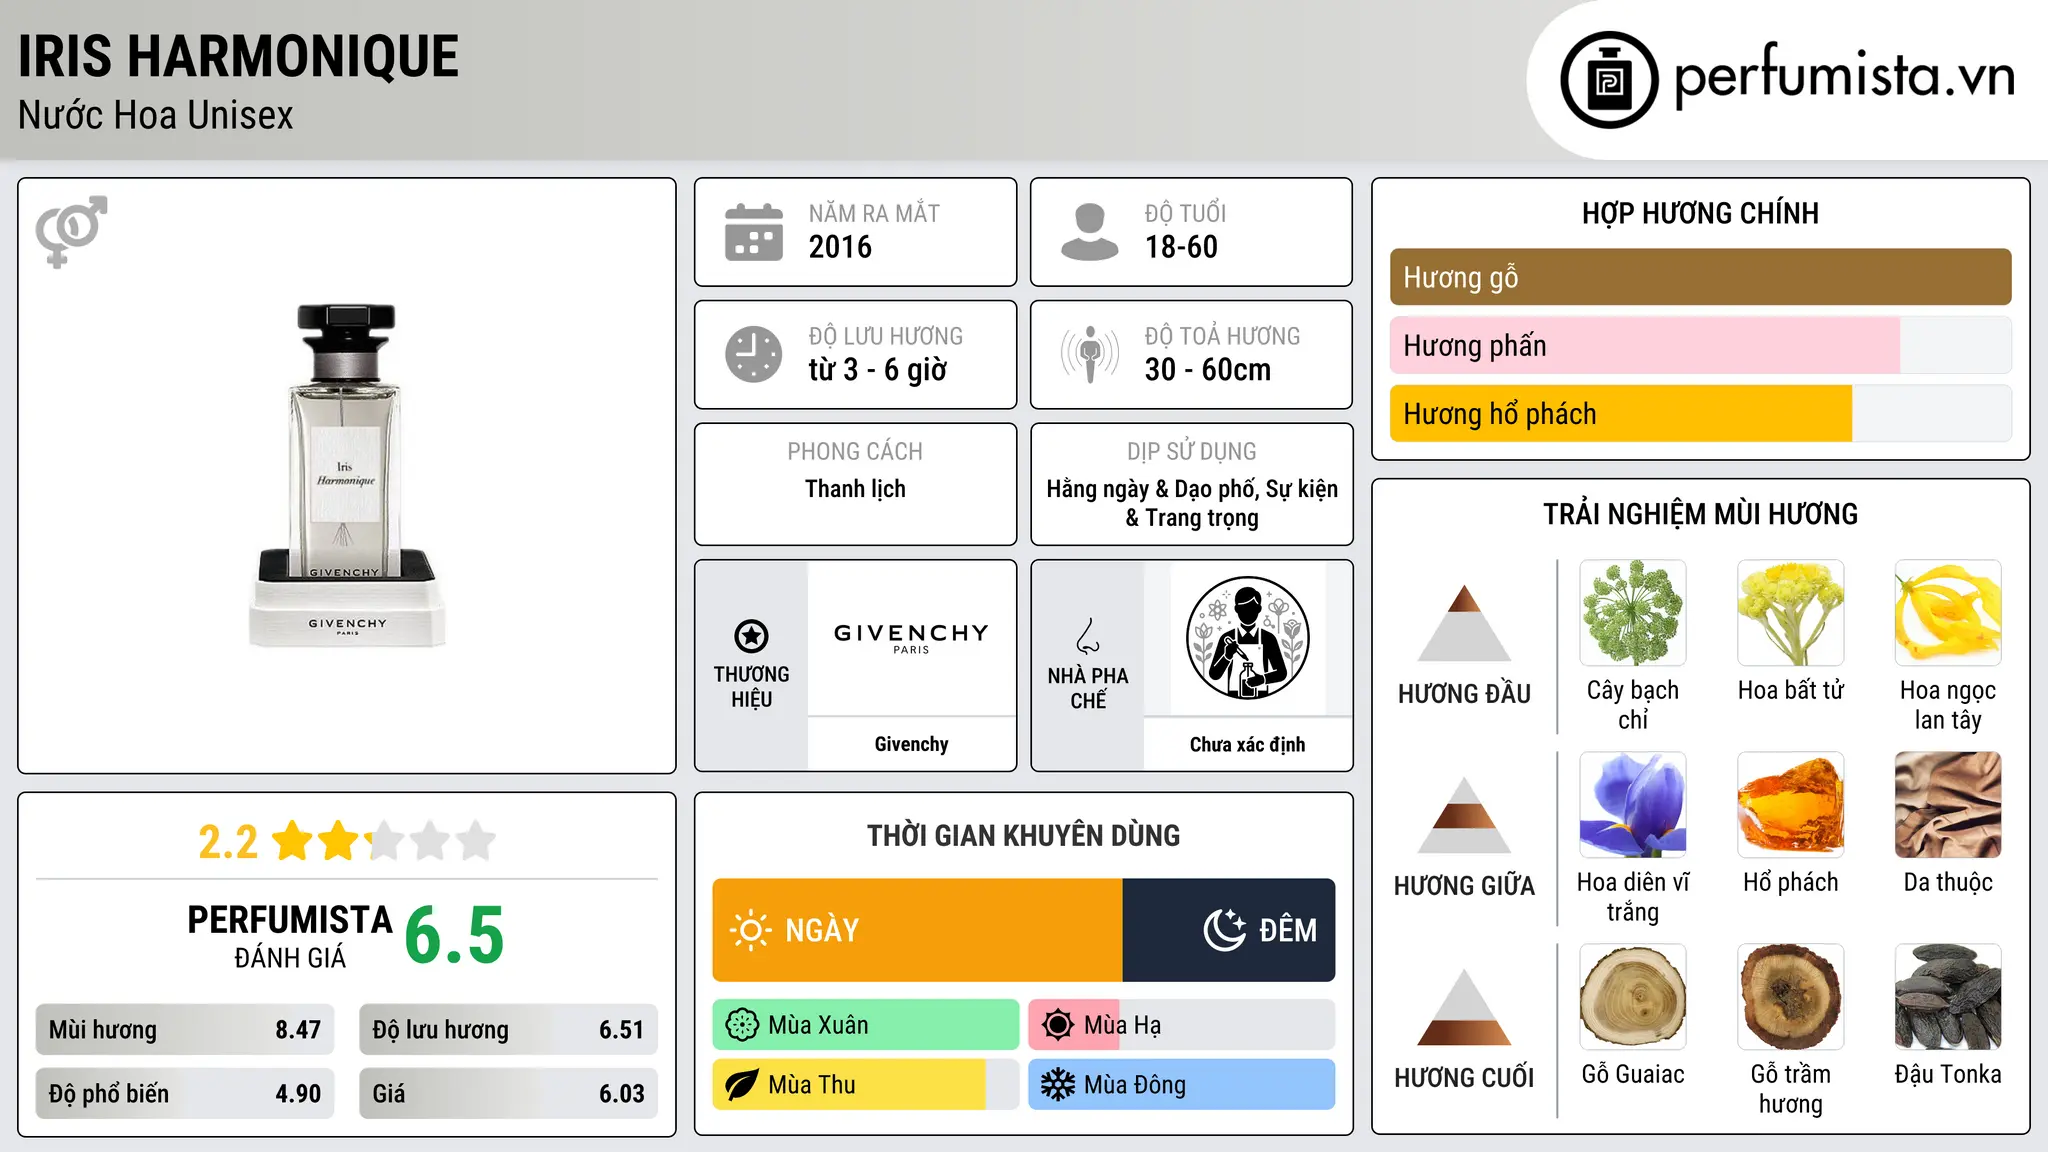Image resolution: width=2048 pixels, height=1152 pixels.
Task: Click the last grey rating star
Action: [x=476, y=841]
